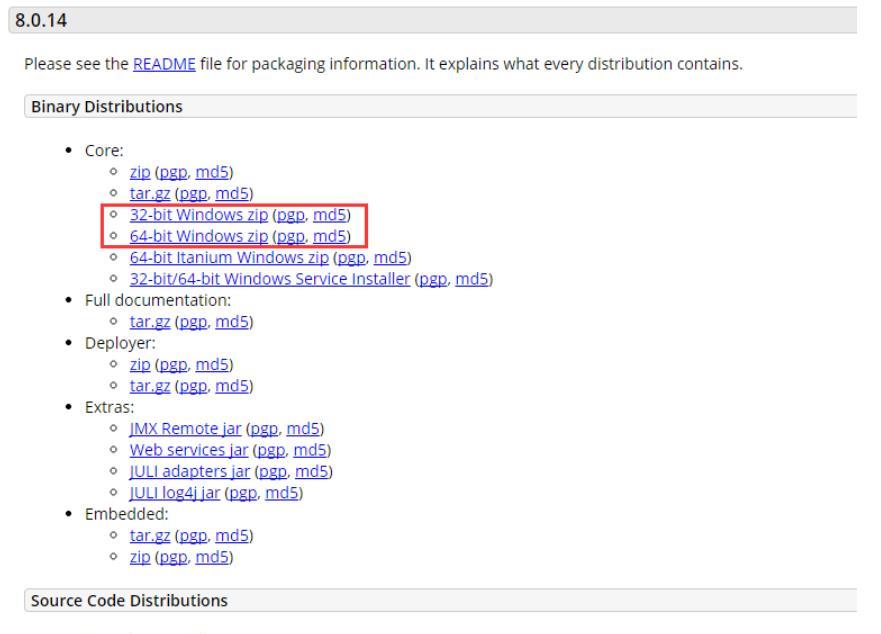Open pgp for JULI log4j jar
This screenshot has width=881, height=634.
coord(243,492)
